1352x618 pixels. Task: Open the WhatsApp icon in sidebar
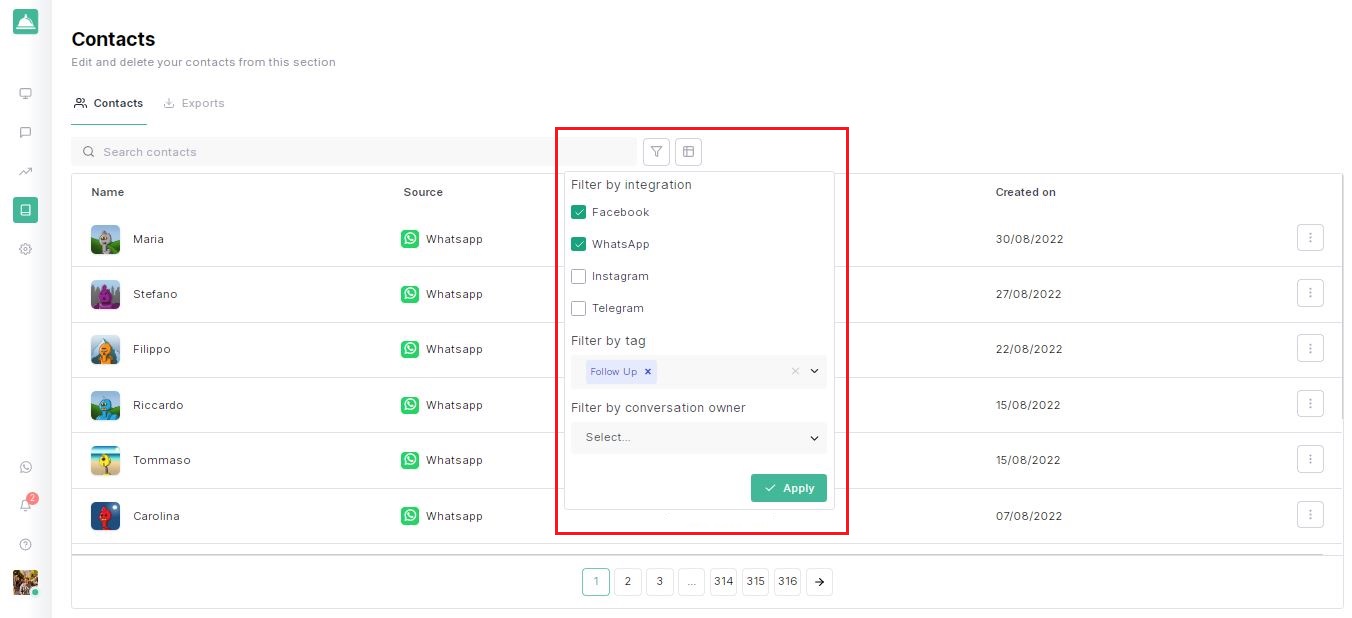(x=26, y=467)
